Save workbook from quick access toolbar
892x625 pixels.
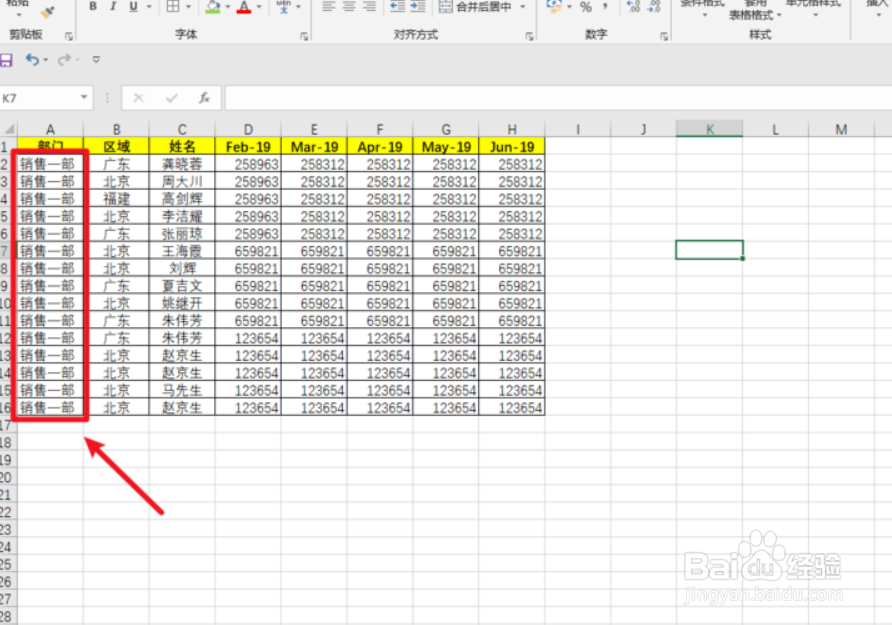coord(6,60)
